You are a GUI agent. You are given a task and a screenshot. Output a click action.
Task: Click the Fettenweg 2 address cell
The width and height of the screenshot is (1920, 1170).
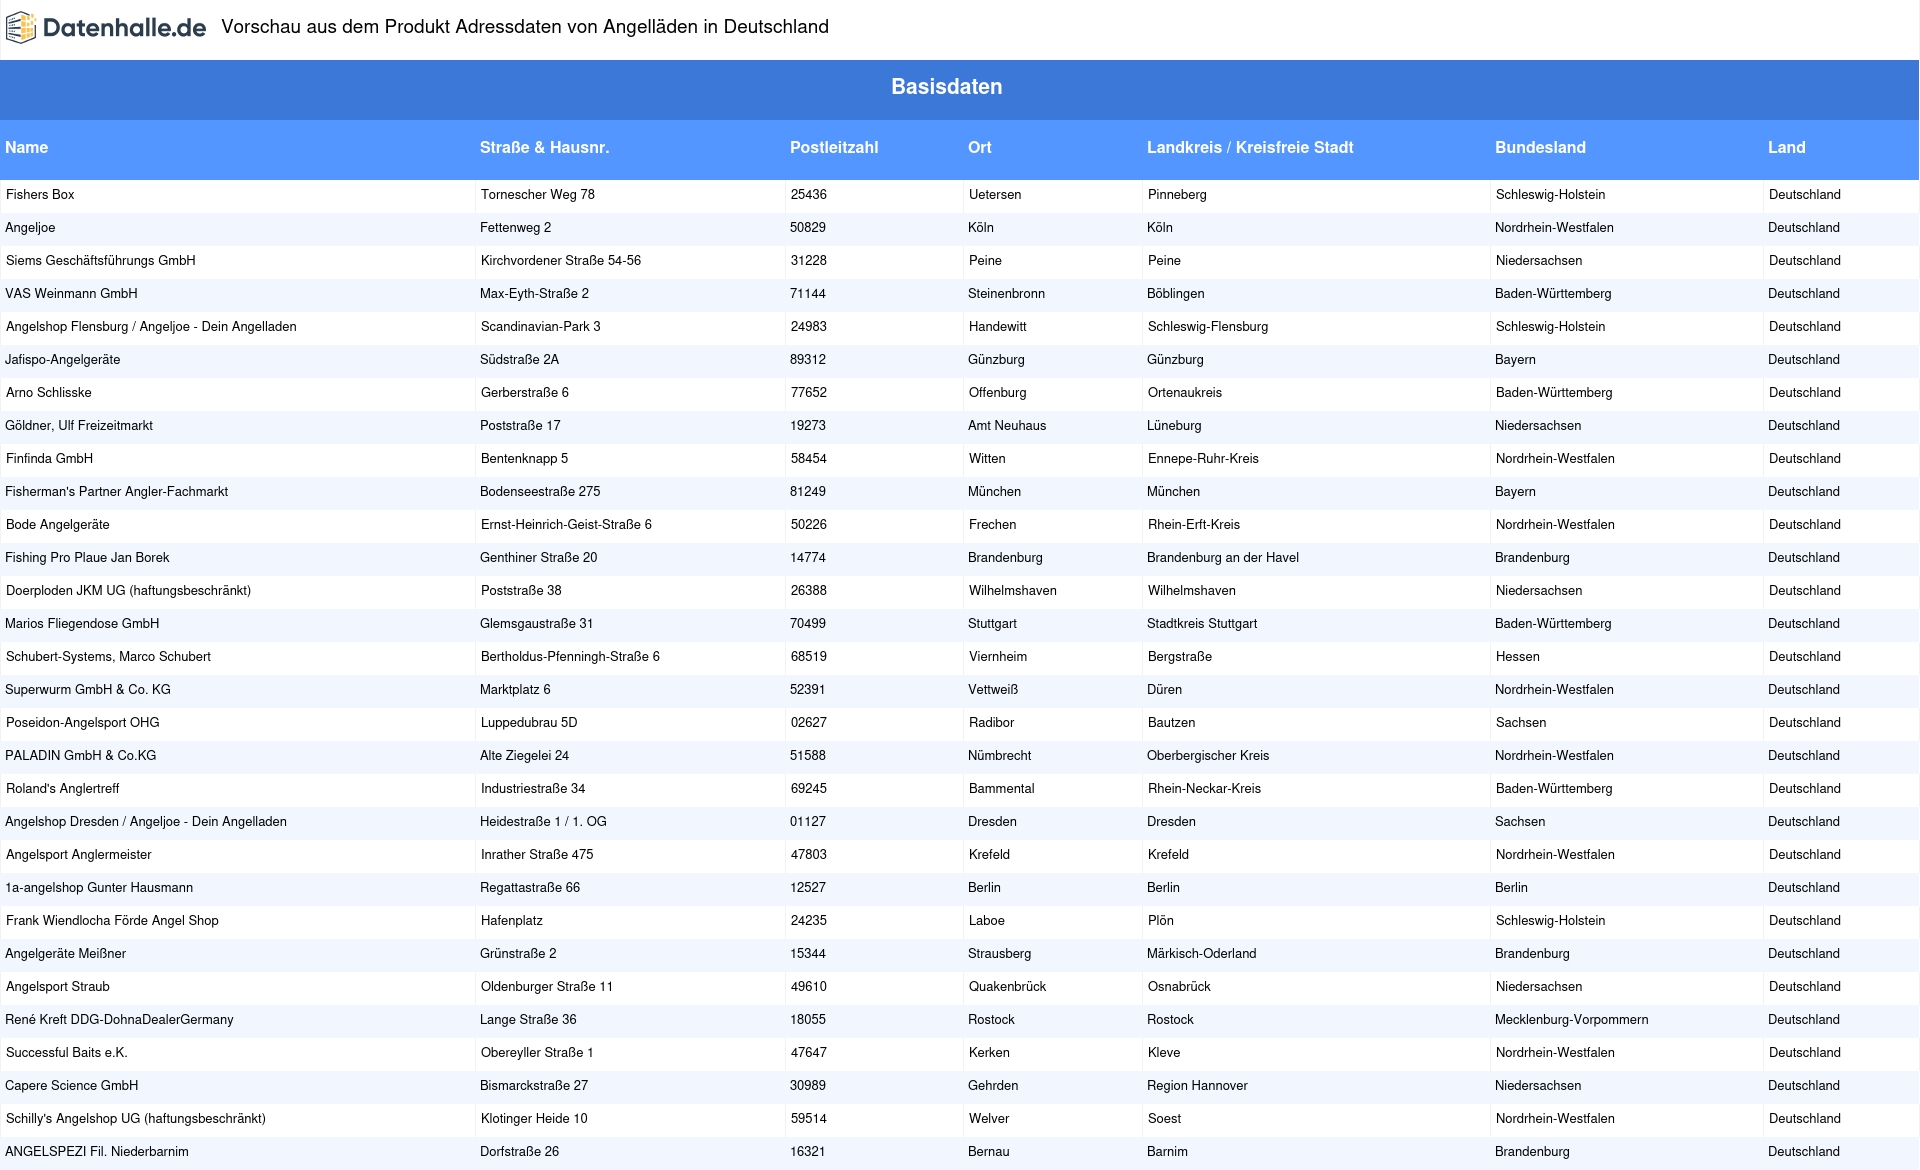click(516, 228)
